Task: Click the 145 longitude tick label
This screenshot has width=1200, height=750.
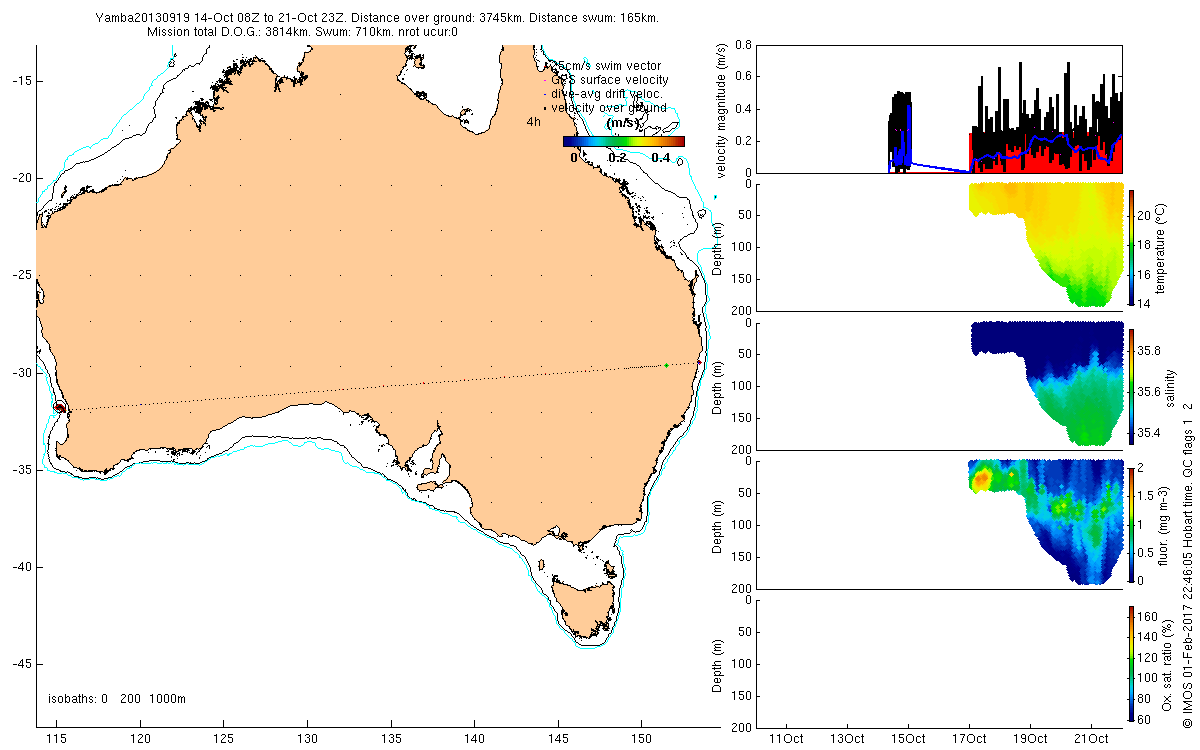Action: point(556,739)
